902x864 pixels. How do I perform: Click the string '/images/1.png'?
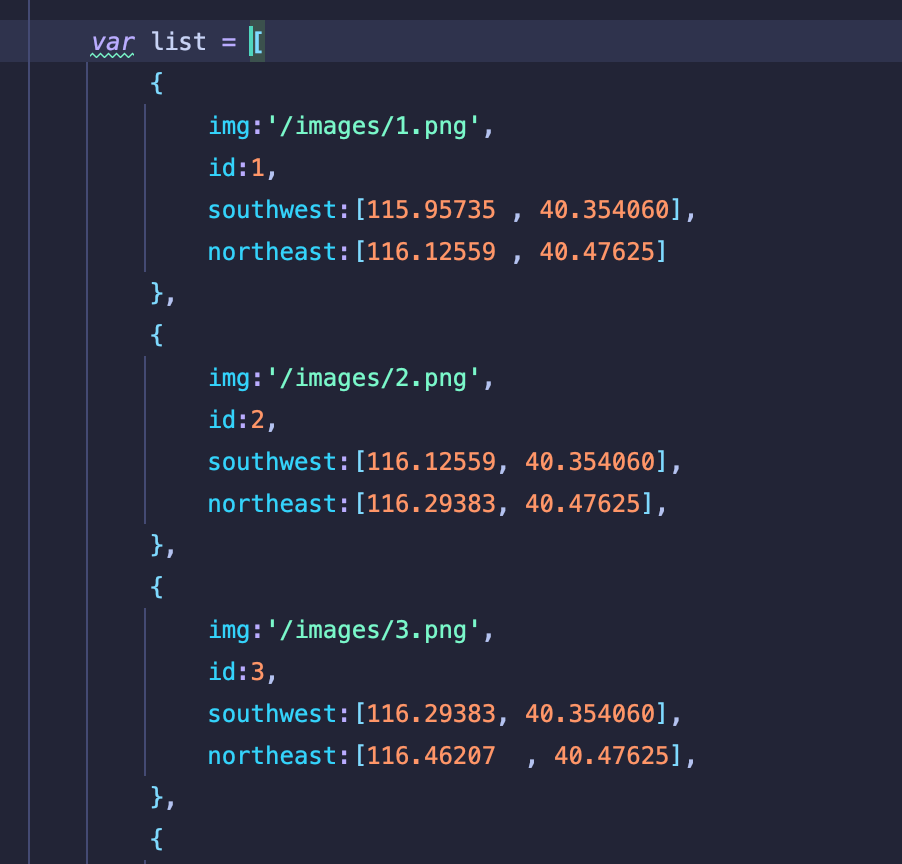(373, 127)
